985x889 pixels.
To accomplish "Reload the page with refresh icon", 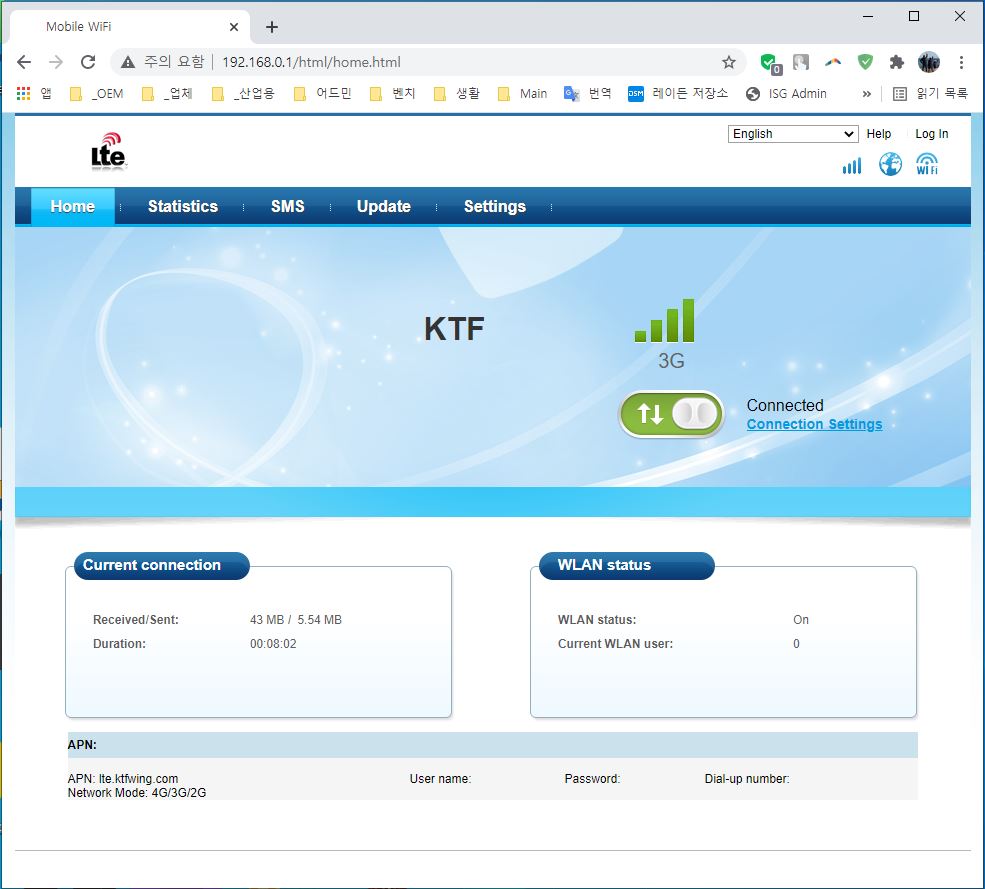I will (88, 62).
